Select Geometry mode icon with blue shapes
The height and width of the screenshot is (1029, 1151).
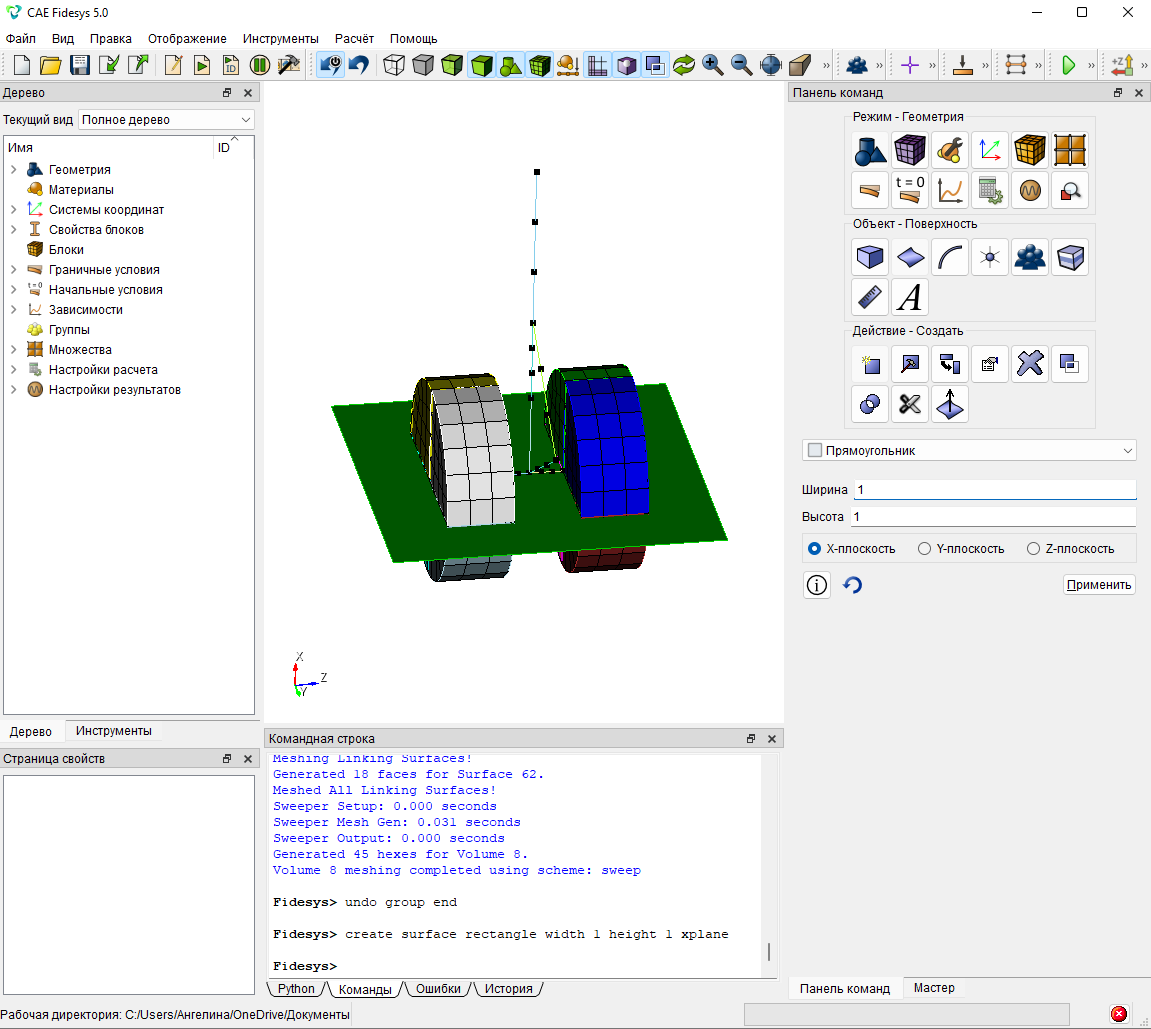point(870,150)
